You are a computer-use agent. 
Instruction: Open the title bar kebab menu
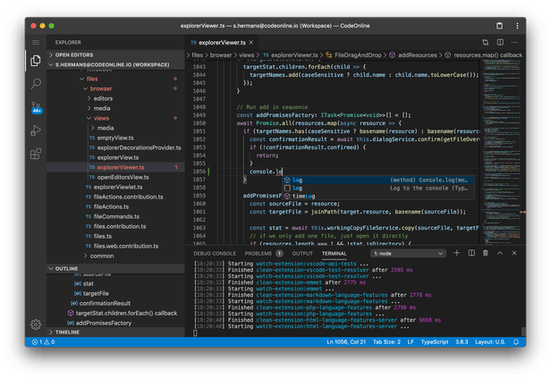[517, 26]
